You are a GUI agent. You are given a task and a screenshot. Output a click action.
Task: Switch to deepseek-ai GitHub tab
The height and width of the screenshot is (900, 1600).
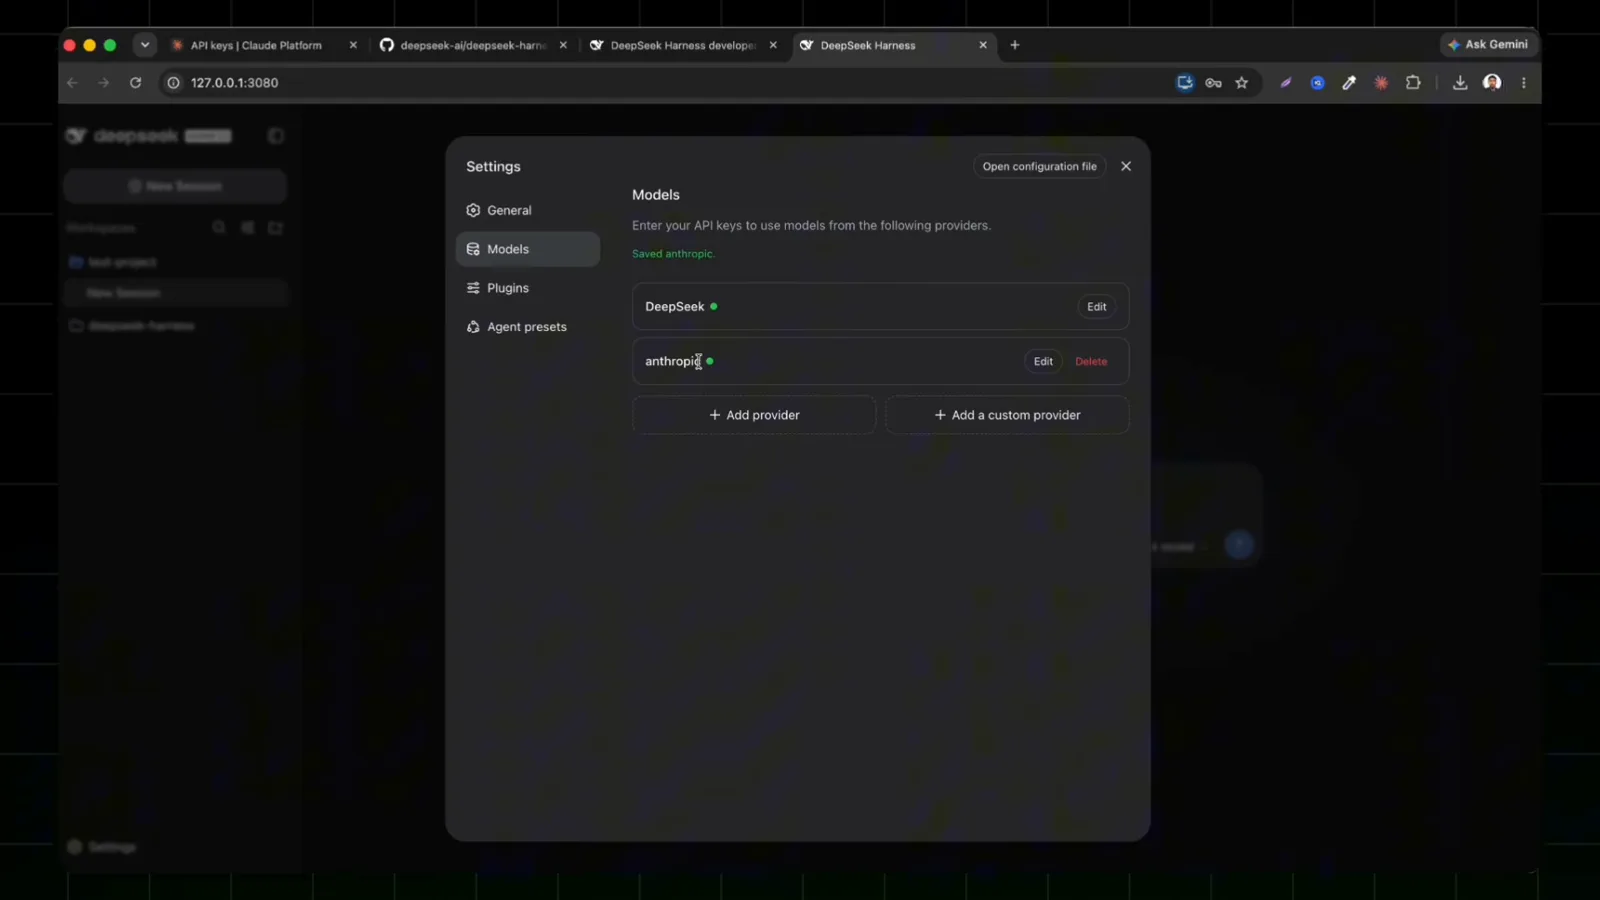click(473, 45)
